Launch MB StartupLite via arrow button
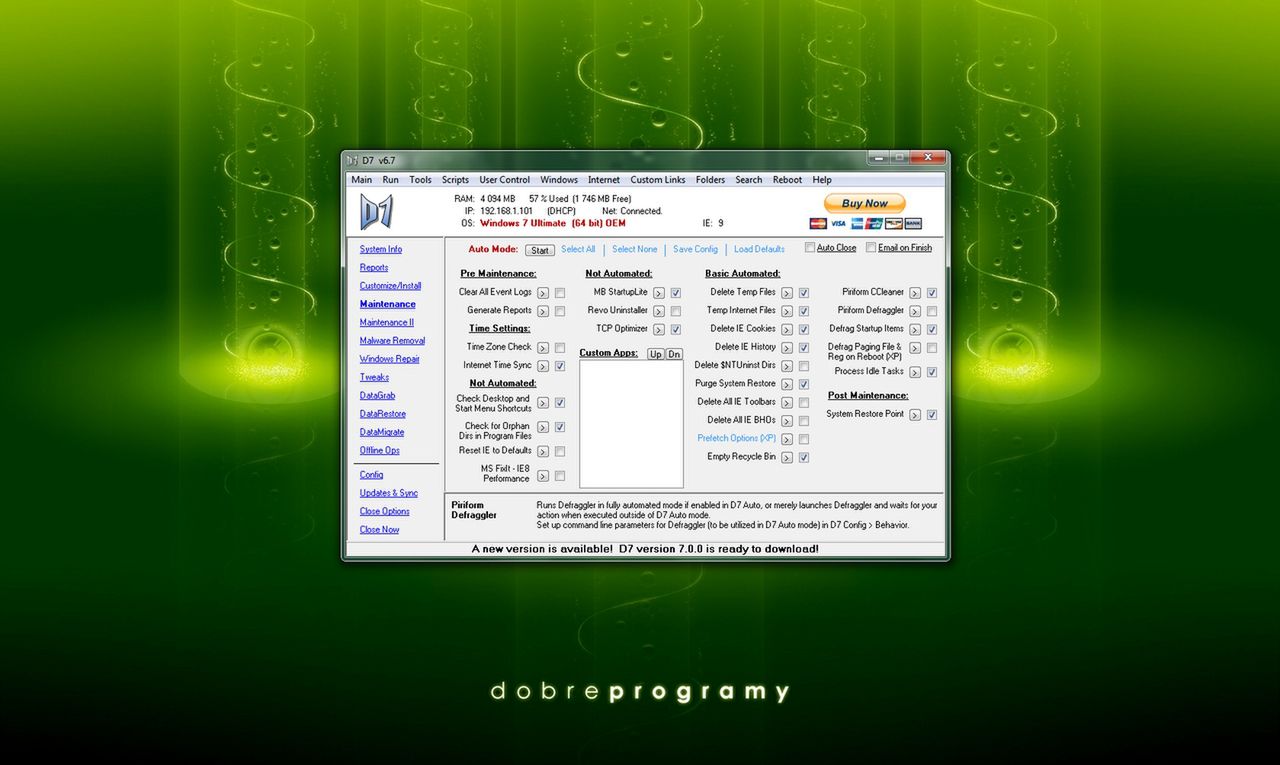The image size is (1280, 765). [659, 293]
